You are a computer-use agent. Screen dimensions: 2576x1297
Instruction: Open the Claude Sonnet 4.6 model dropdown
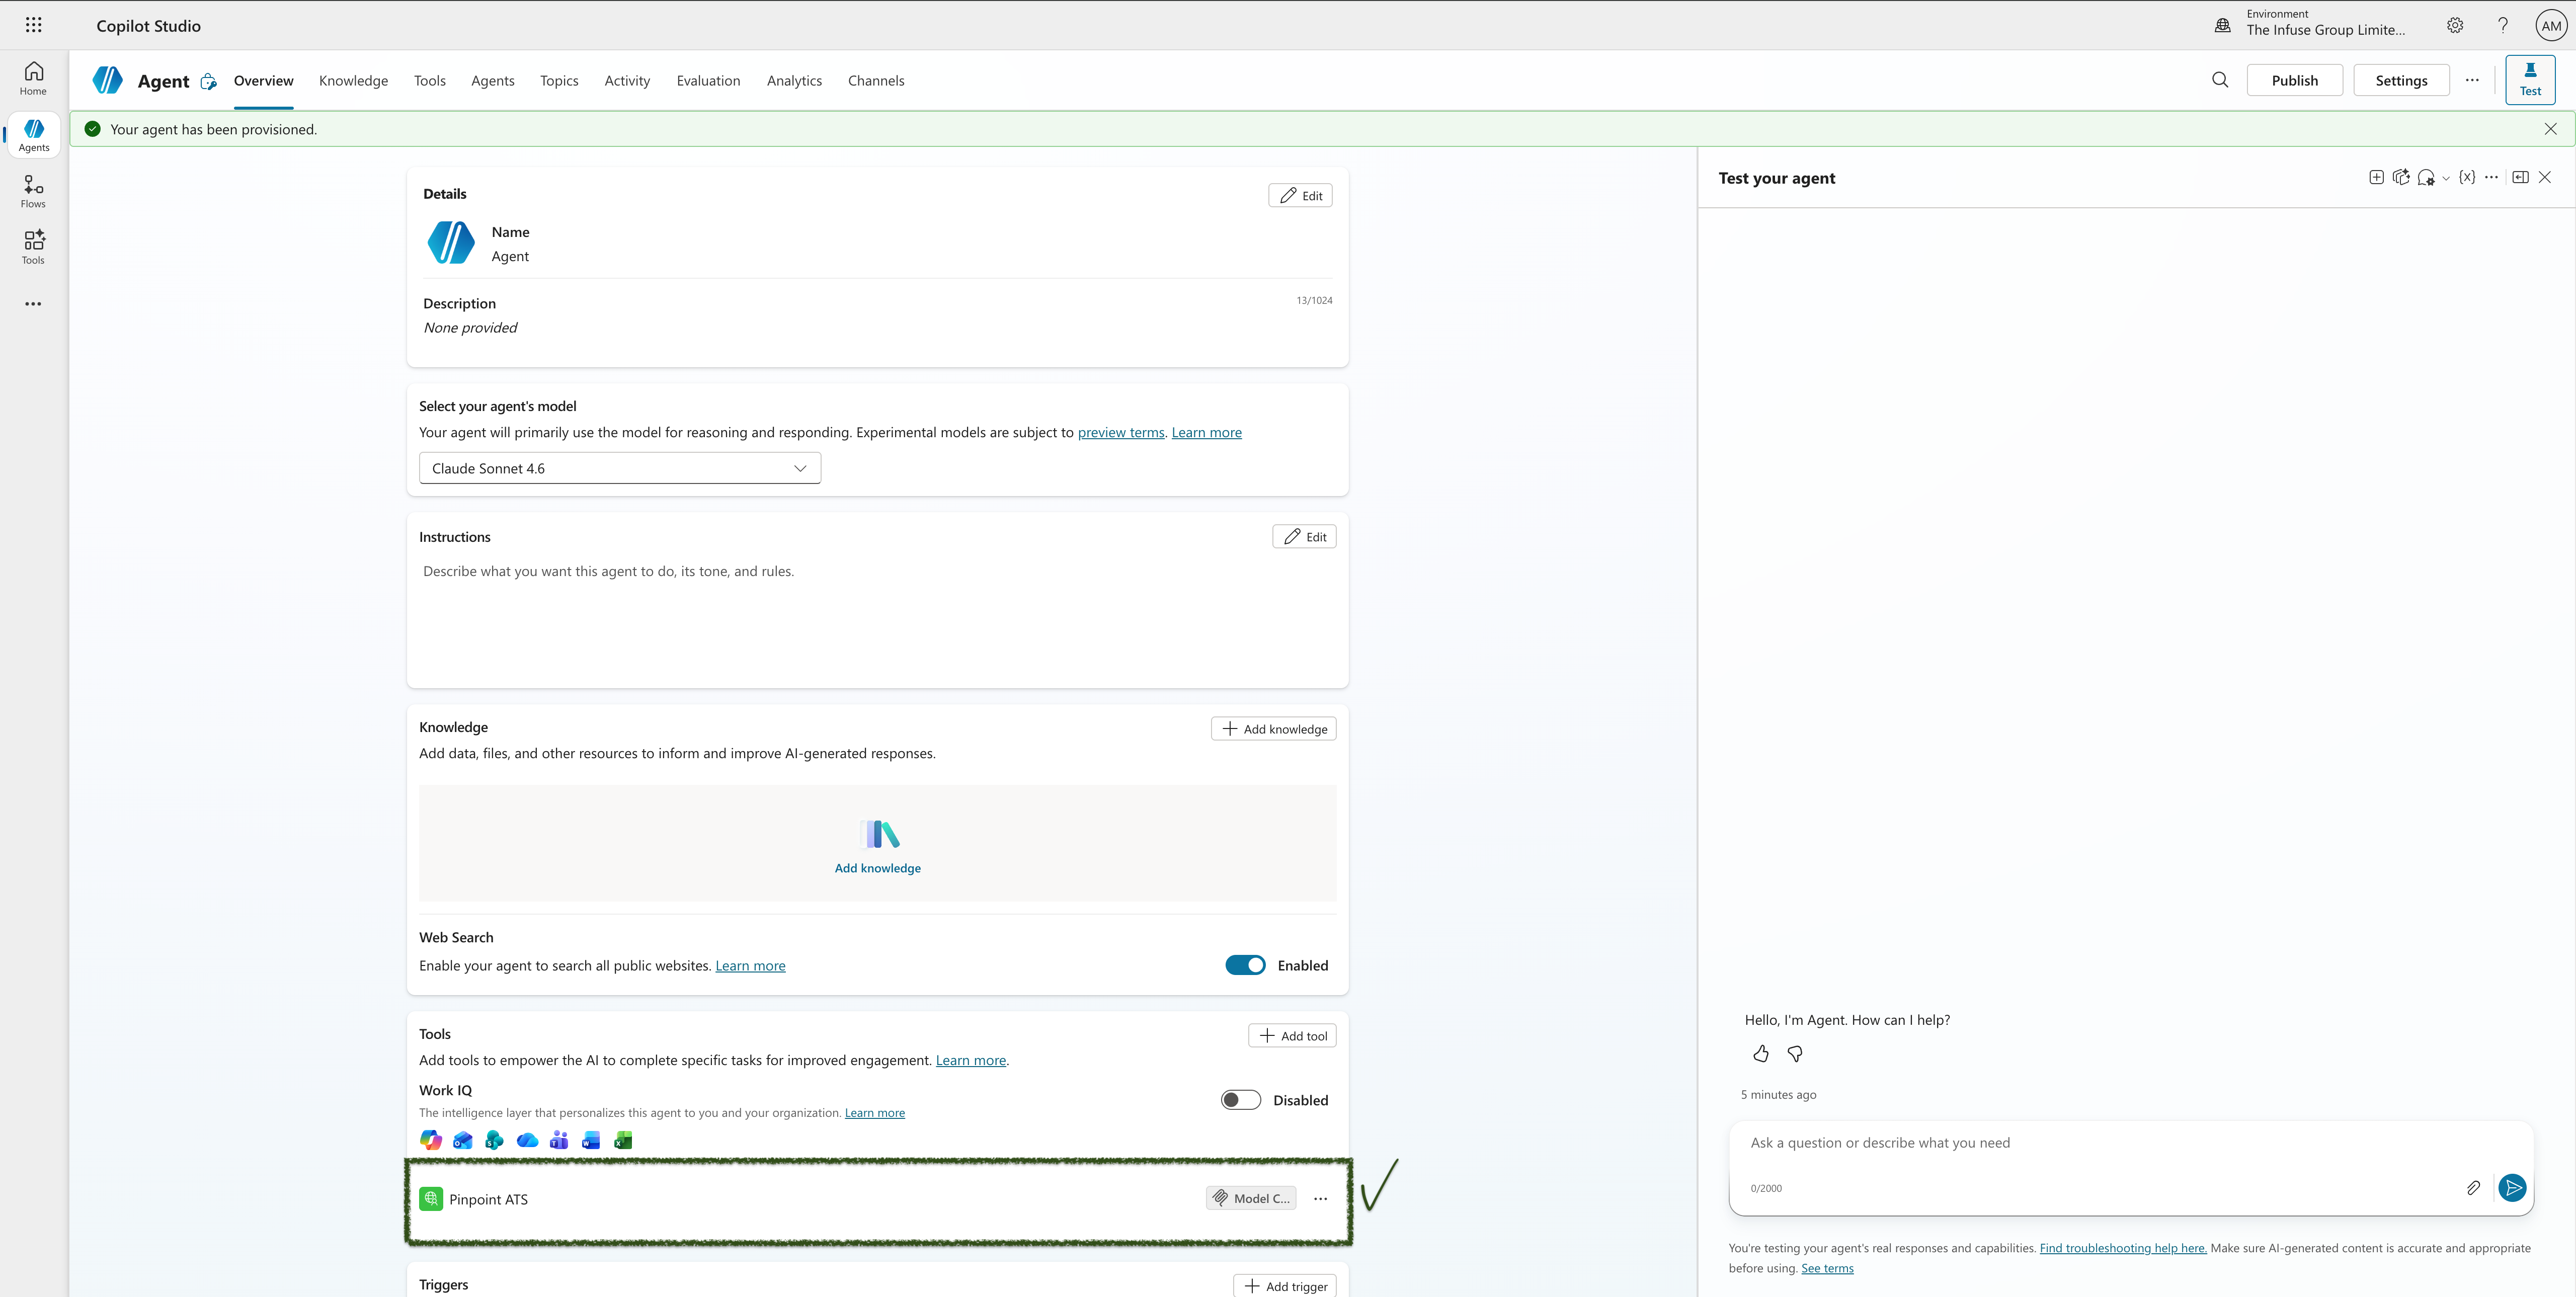point(620,468)
